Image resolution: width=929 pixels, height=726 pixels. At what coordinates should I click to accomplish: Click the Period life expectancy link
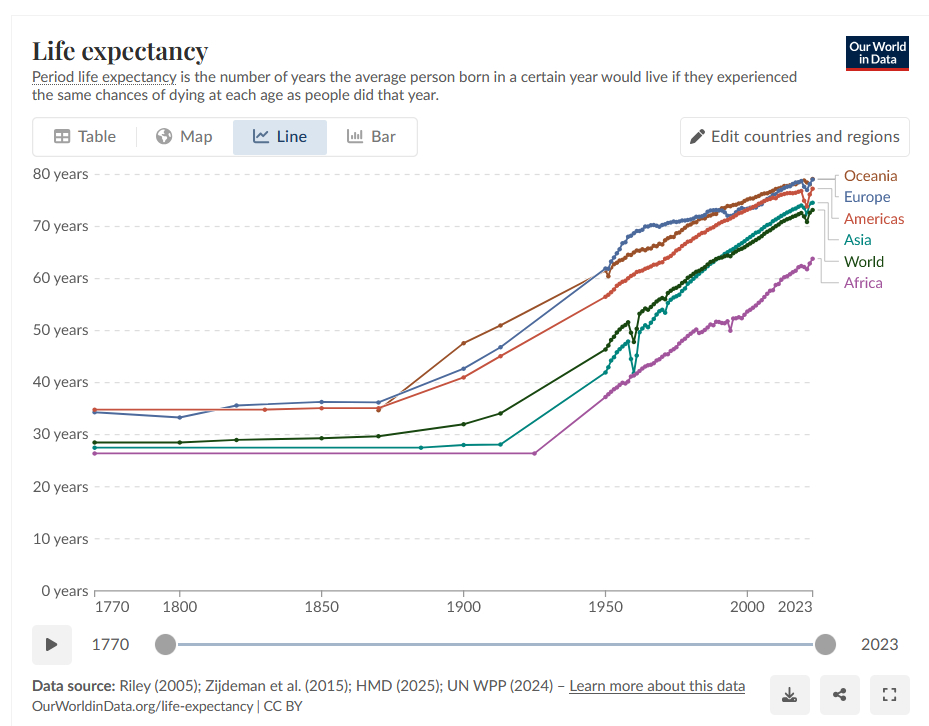coord(104,77)
